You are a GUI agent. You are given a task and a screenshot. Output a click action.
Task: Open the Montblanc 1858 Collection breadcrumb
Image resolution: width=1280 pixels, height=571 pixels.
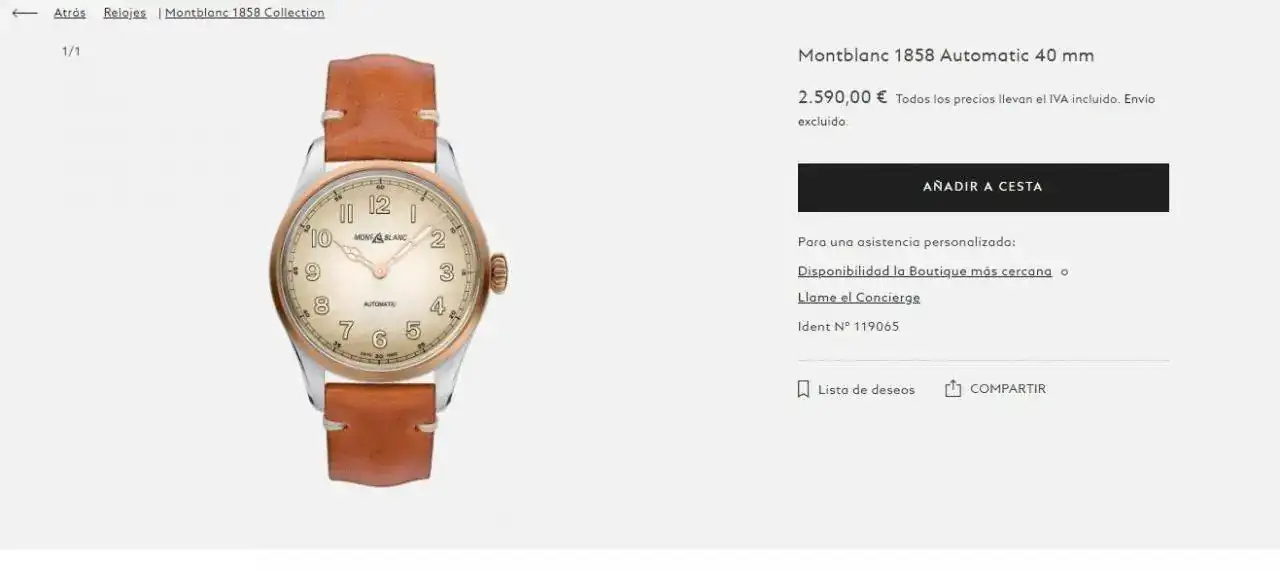(x=245, y=13)
